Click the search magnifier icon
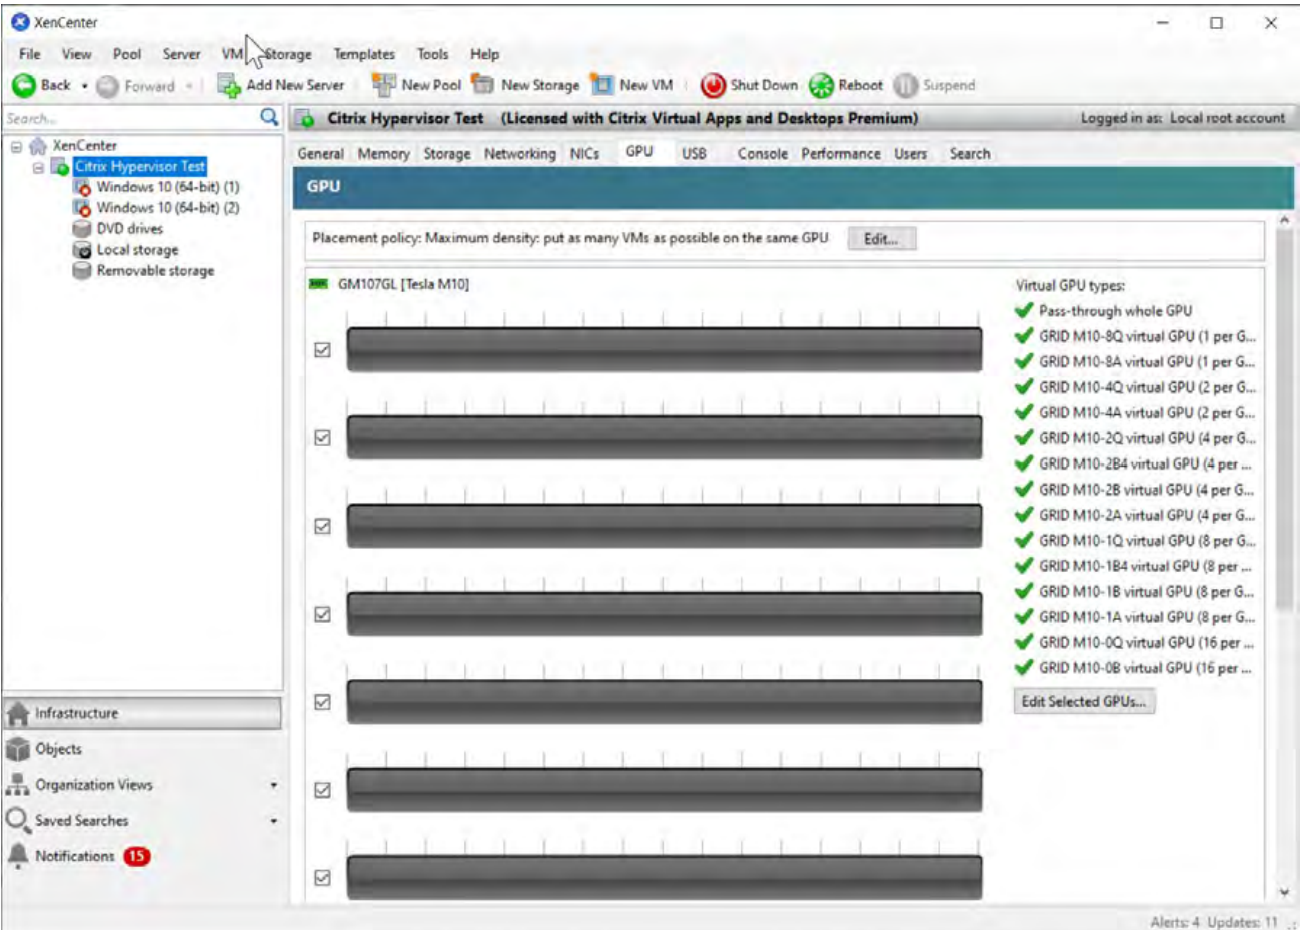 click(269, 118)
